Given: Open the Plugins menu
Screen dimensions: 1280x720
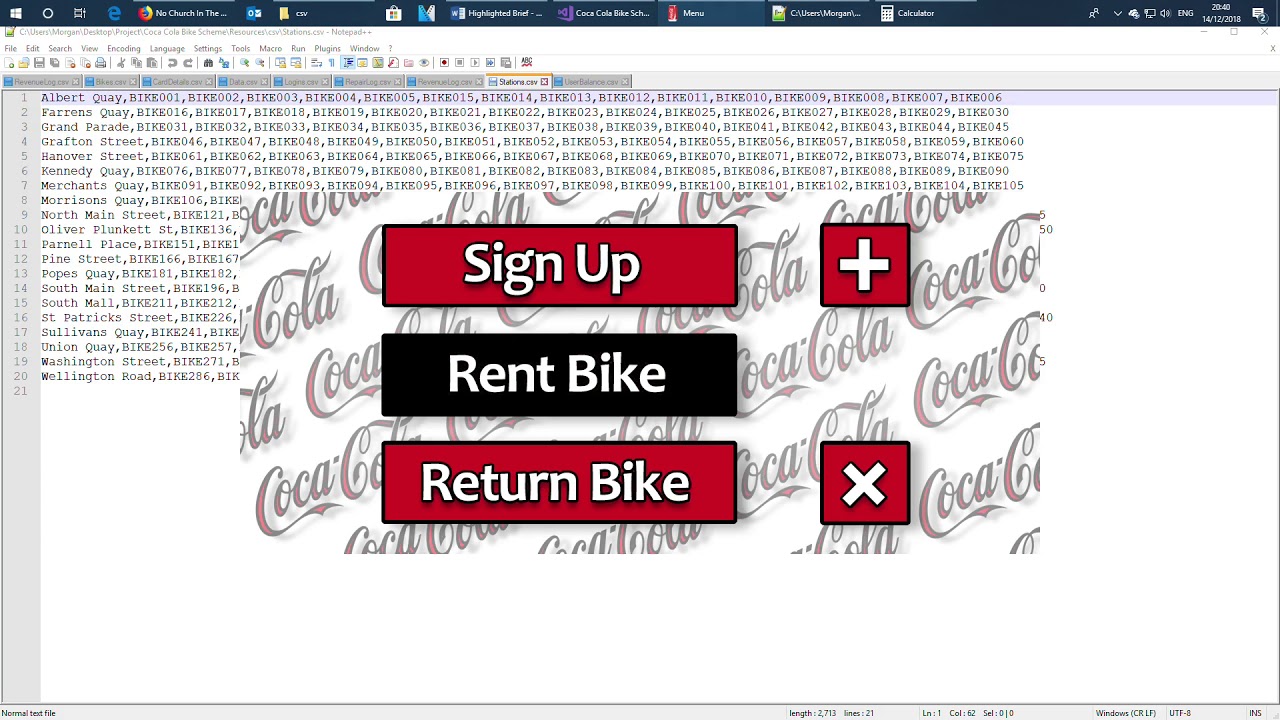Looking at the screenshot, I should point(327,48).
